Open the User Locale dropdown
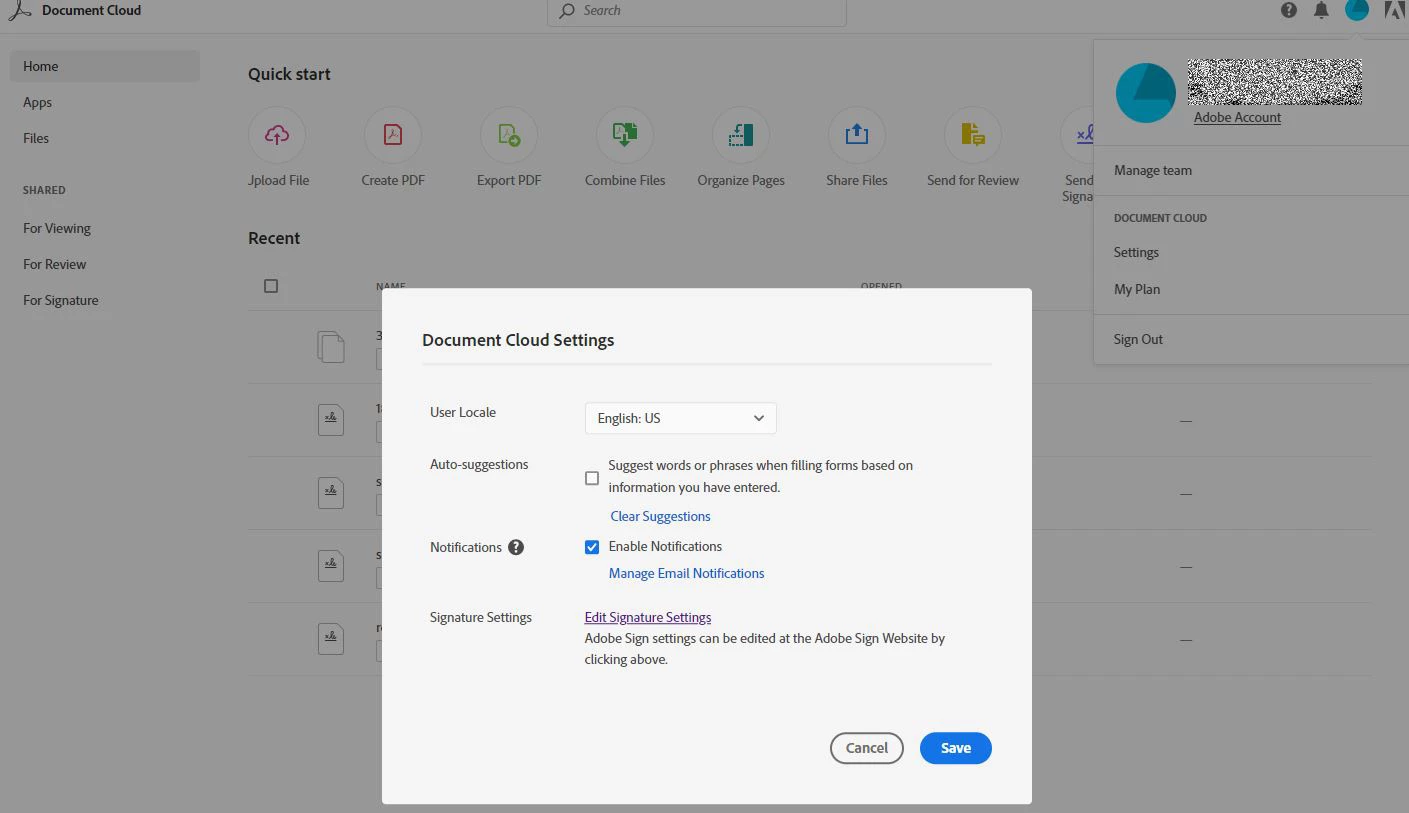Viewport: 1409px width, 813px height. coord(681,418)
